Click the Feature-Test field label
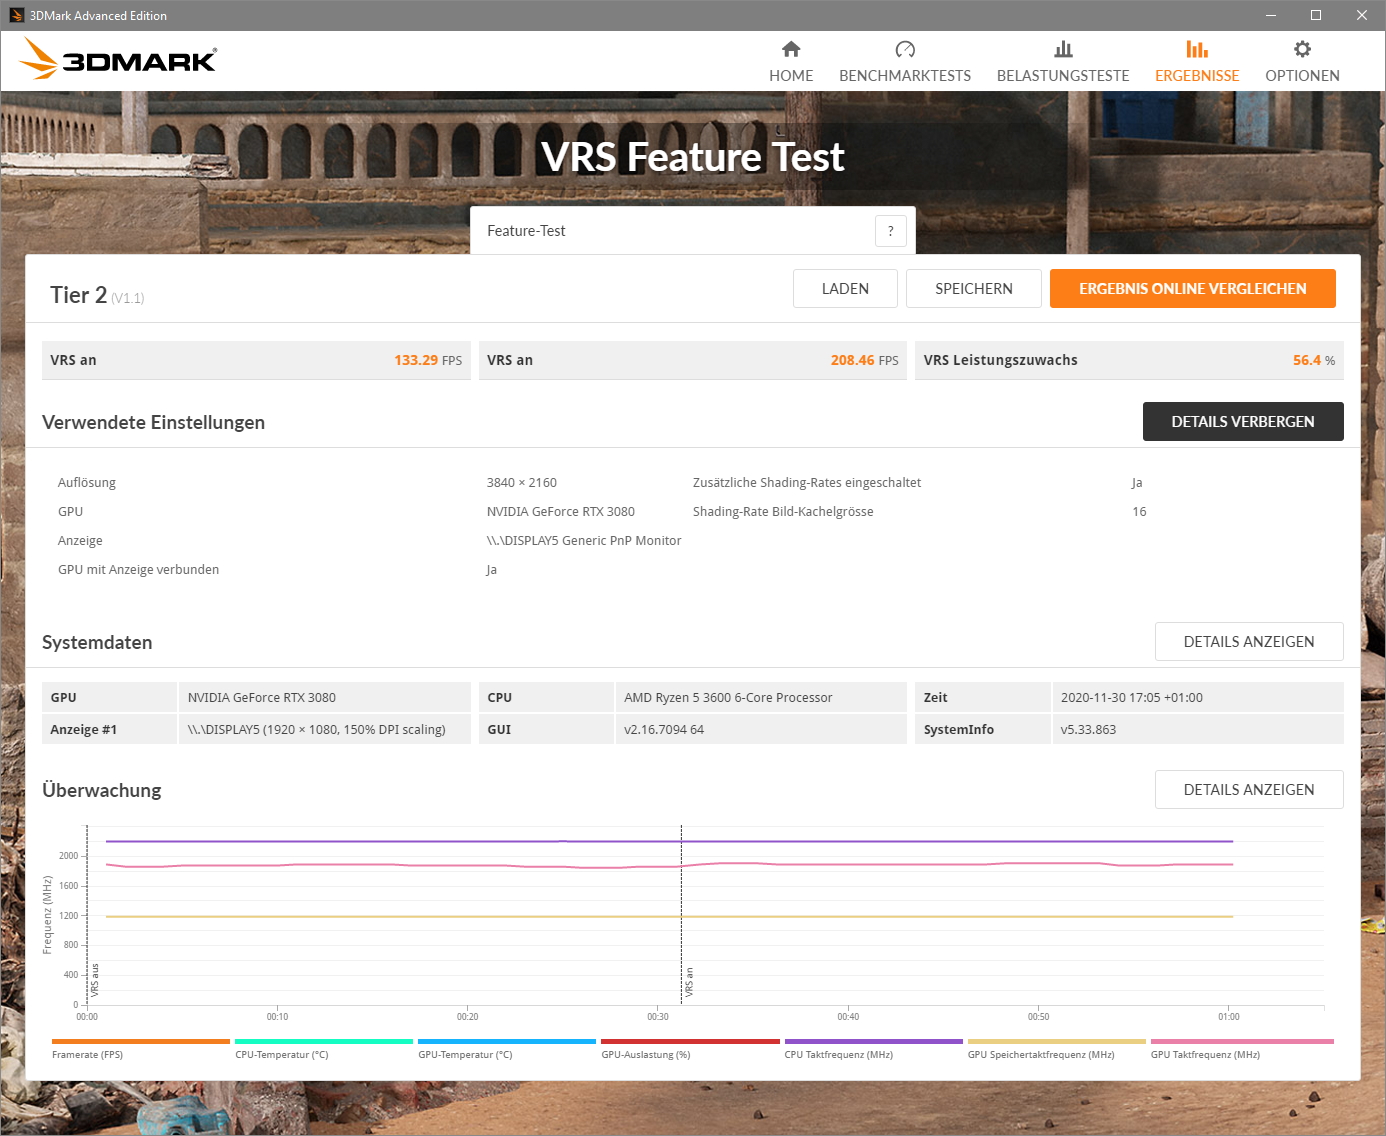This screenshot has width=1386, height=1136. [x=526, y=231]
